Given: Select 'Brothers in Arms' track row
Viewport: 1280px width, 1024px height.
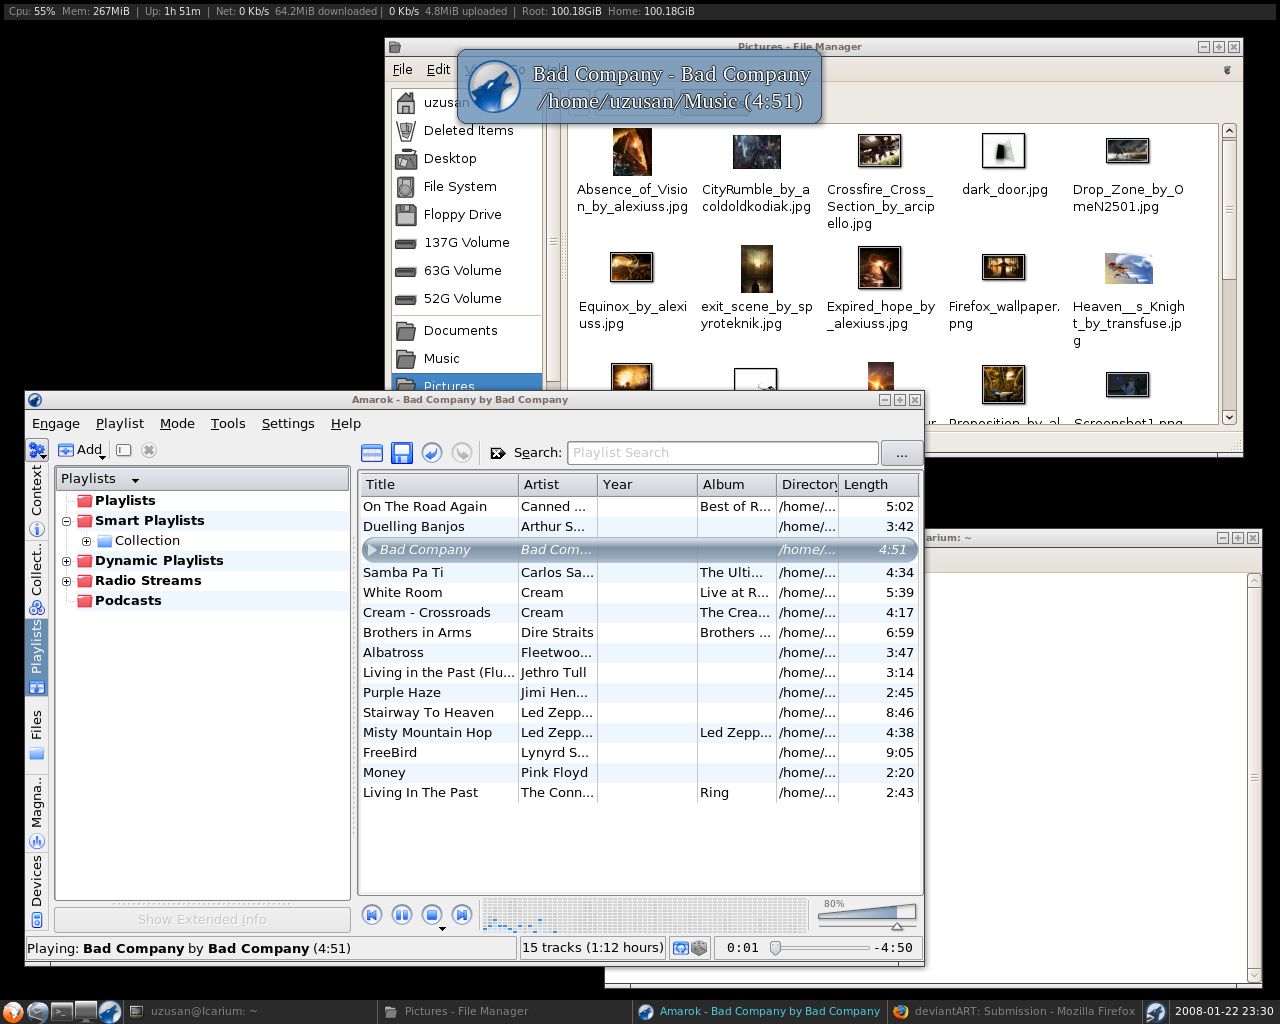Looking at the screenshot, I should coord(639,633).
